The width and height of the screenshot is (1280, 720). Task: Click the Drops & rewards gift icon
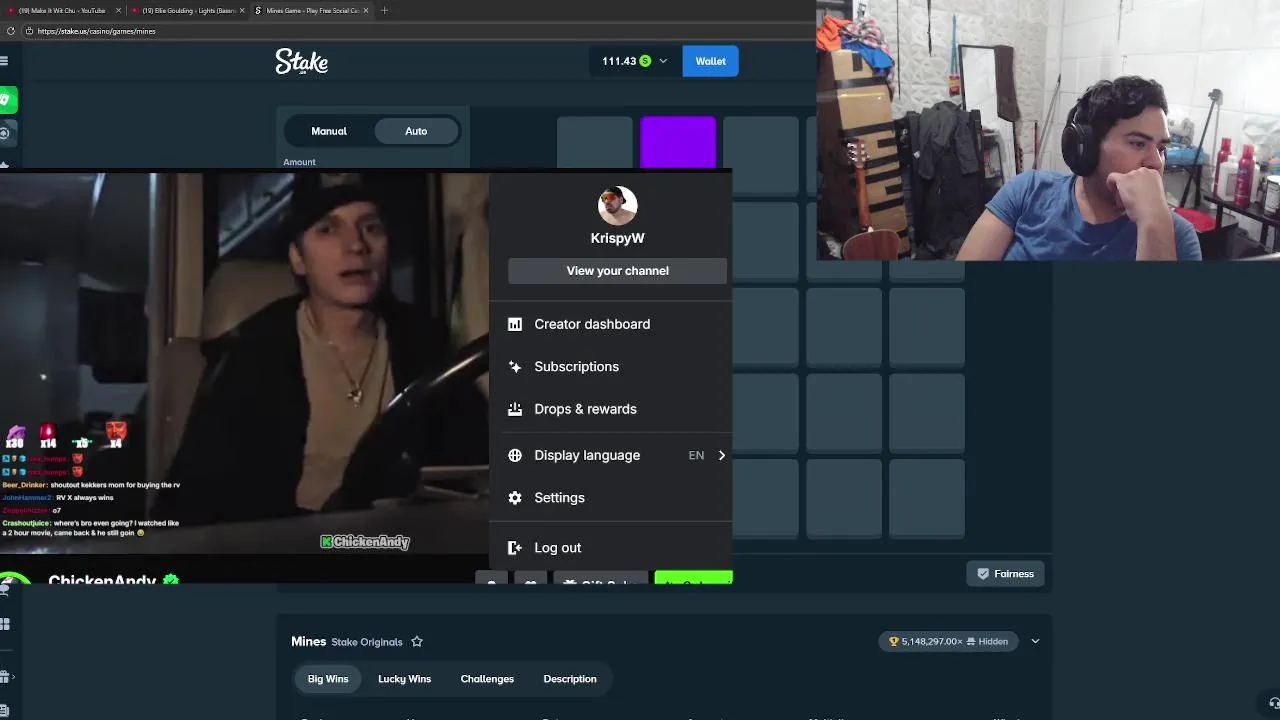(515, 409)
